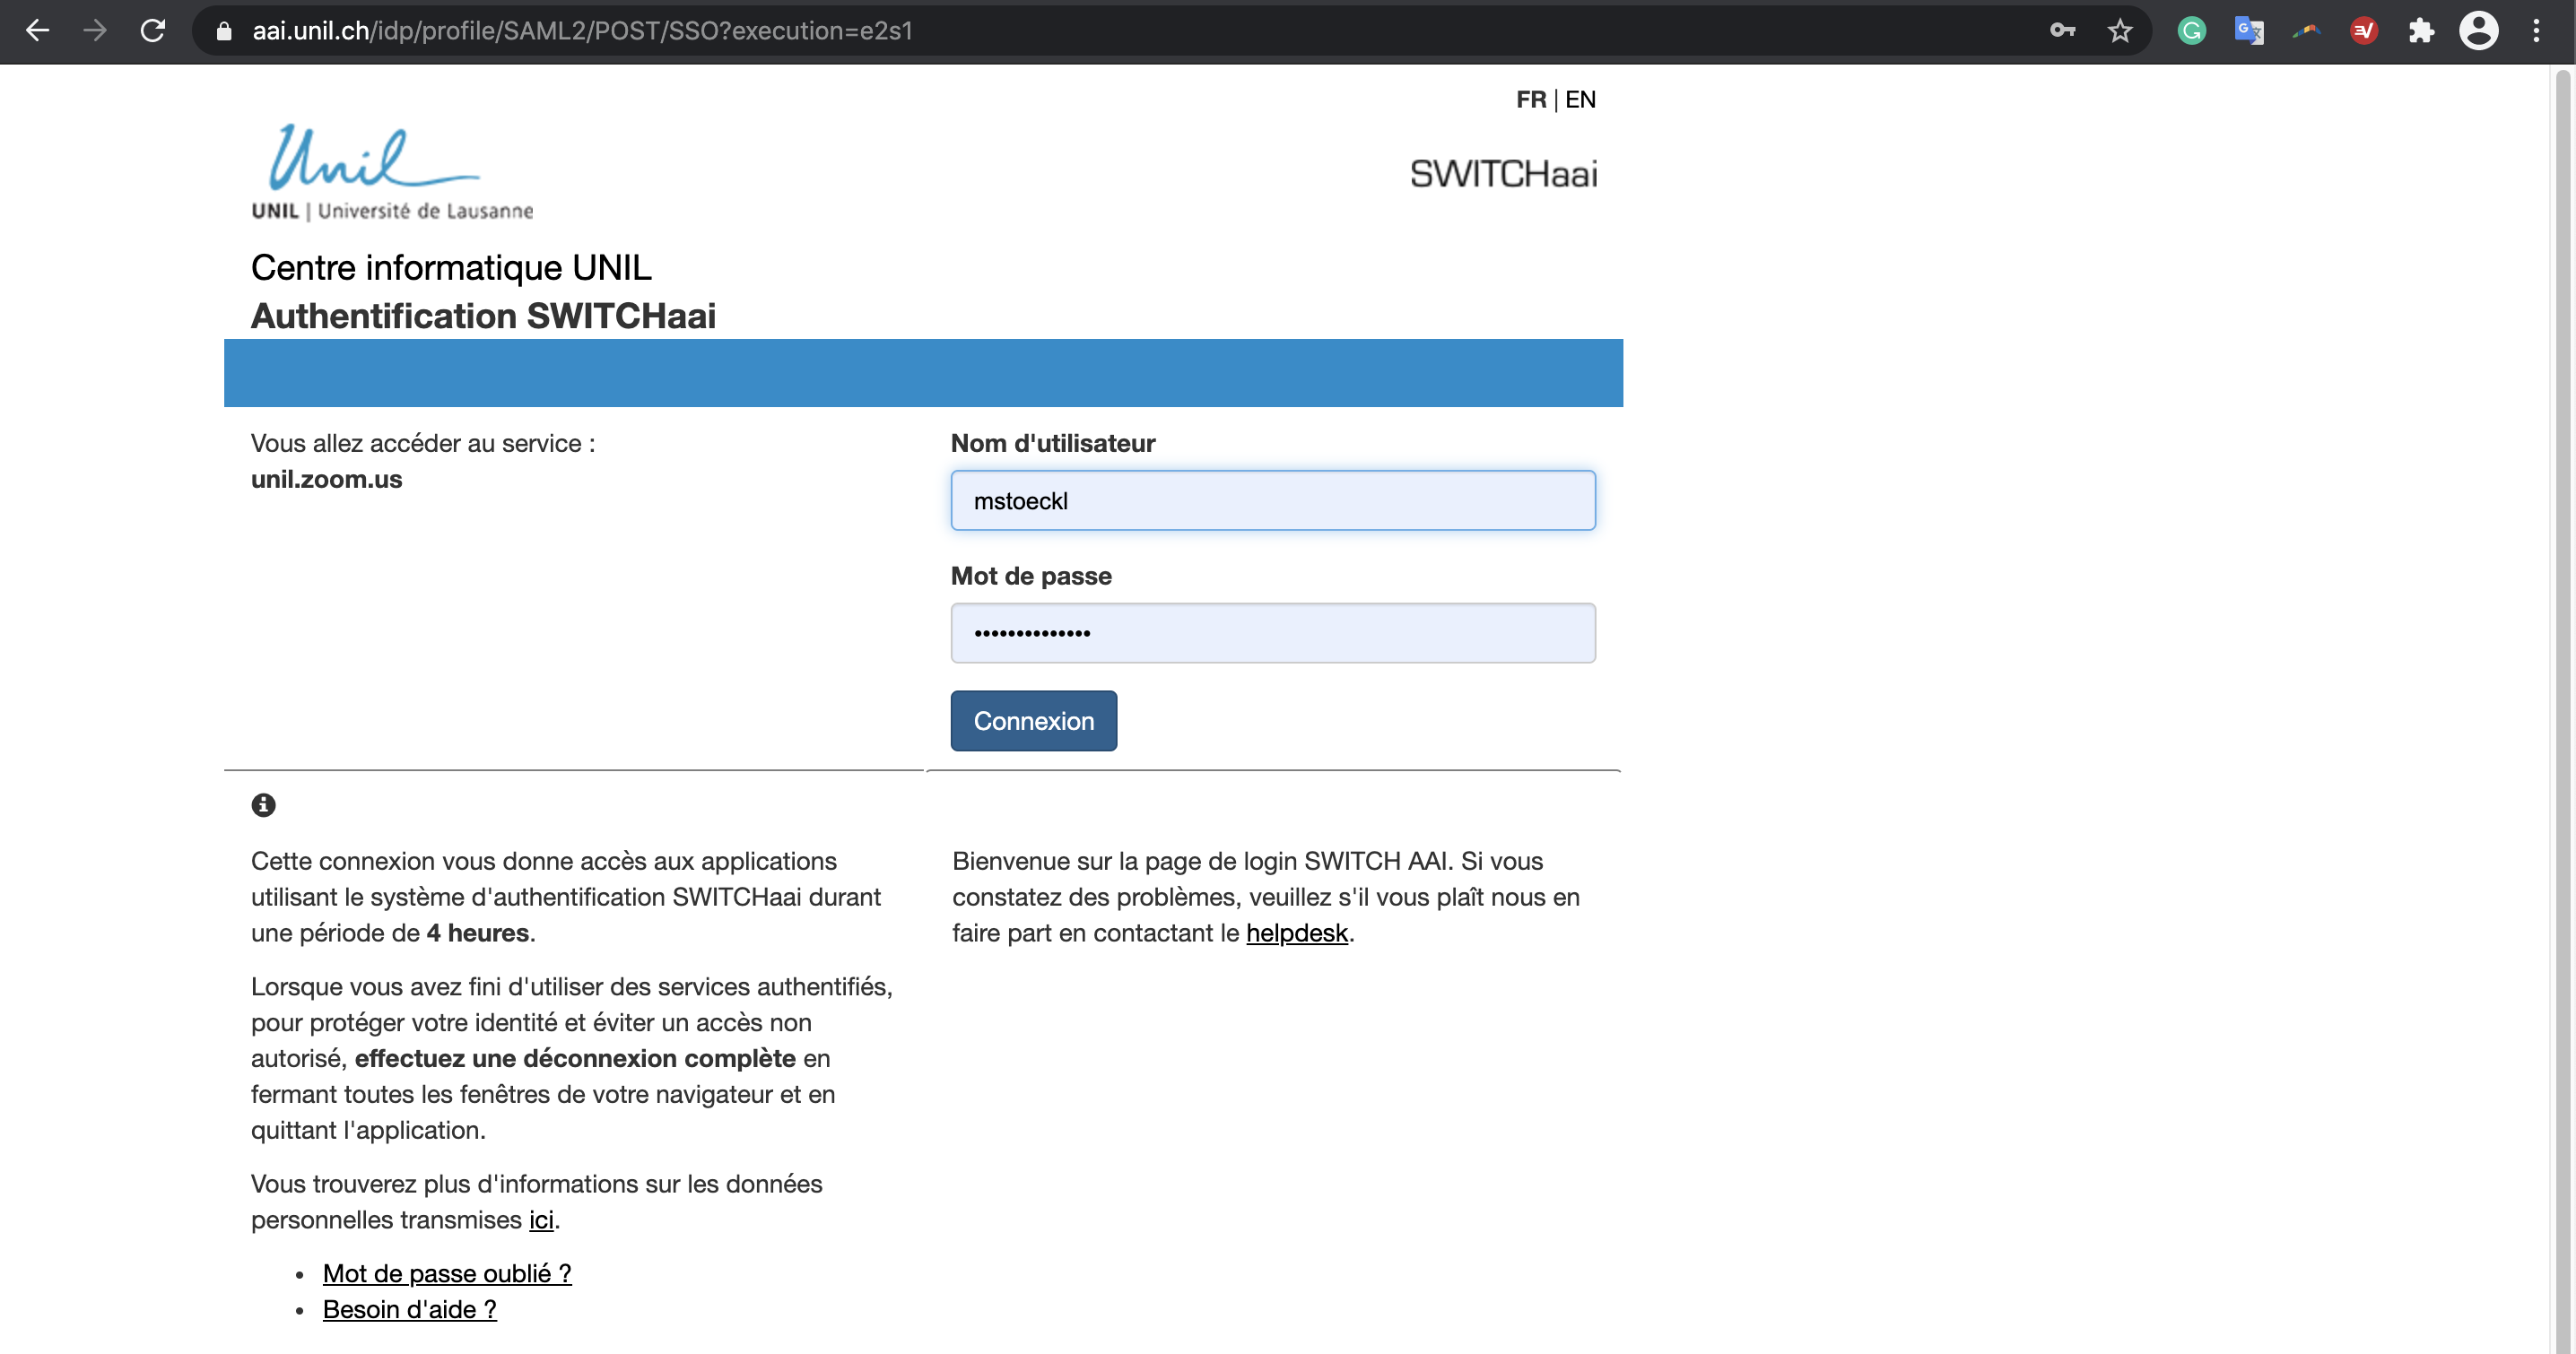
Task: Focus the Mot de passe field
Action: (1272, 632)
